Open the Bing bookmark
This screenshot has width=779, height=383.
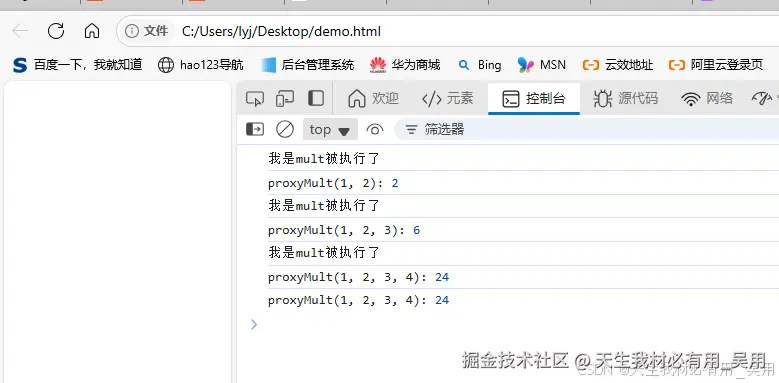click(480, 65)
